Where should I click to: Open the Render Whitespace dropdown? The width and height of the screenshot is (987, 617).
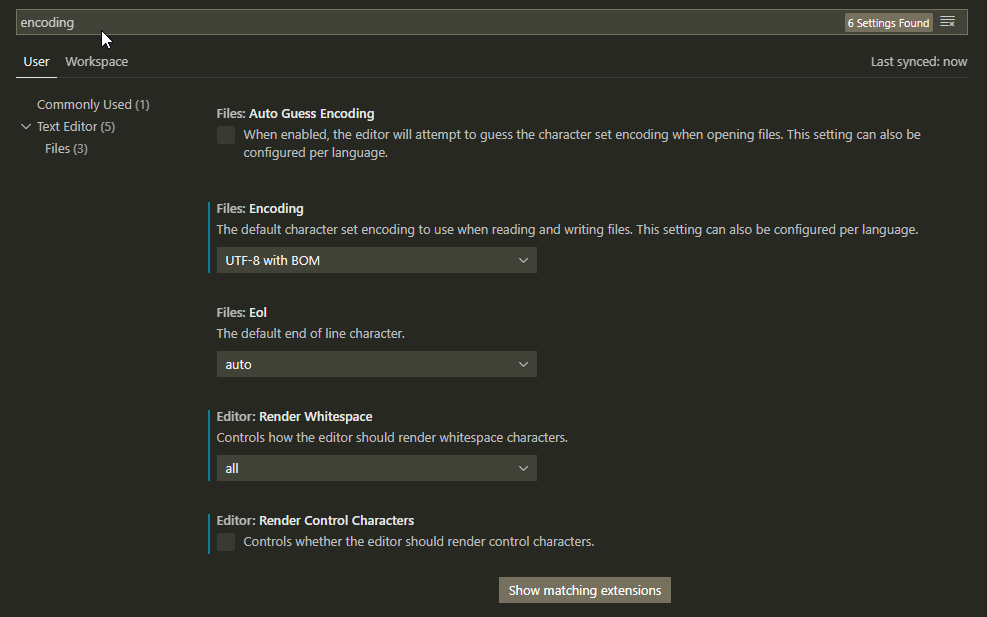click(376, 468)
